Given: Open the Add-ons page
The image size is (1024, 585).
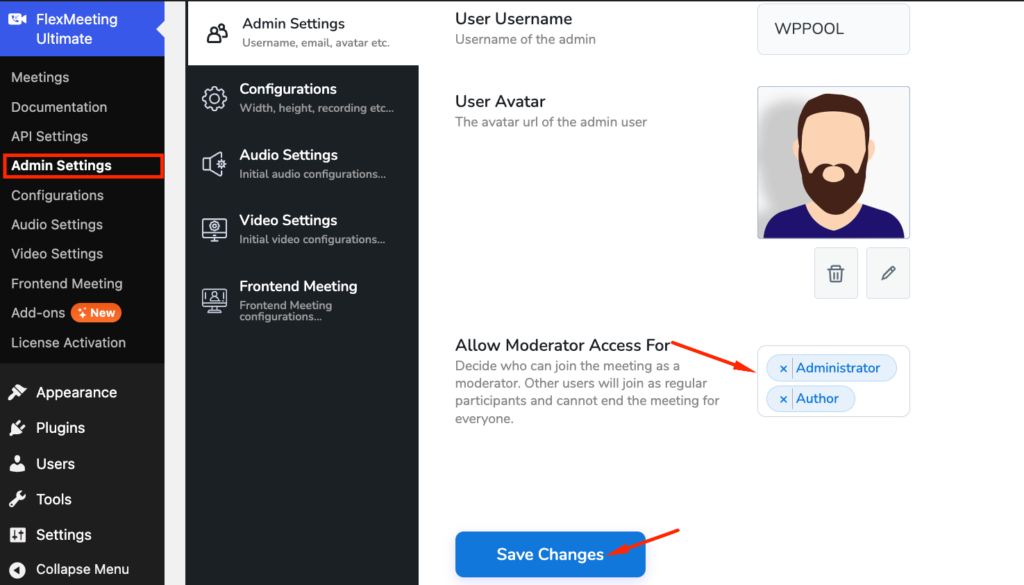Looking at the screenshot, I should 38,313.
